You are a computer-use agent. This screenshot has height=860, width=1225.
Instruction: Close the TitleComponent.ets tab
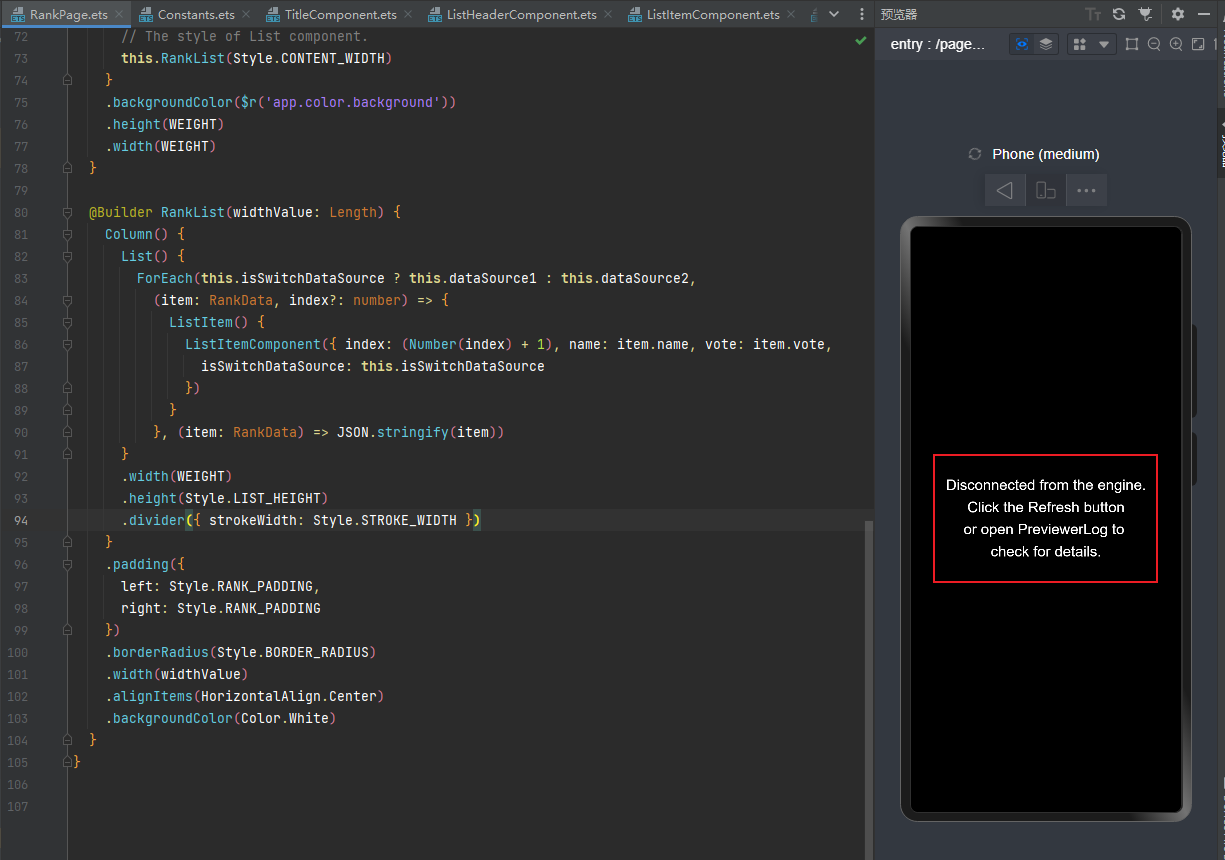pos(408,15)
